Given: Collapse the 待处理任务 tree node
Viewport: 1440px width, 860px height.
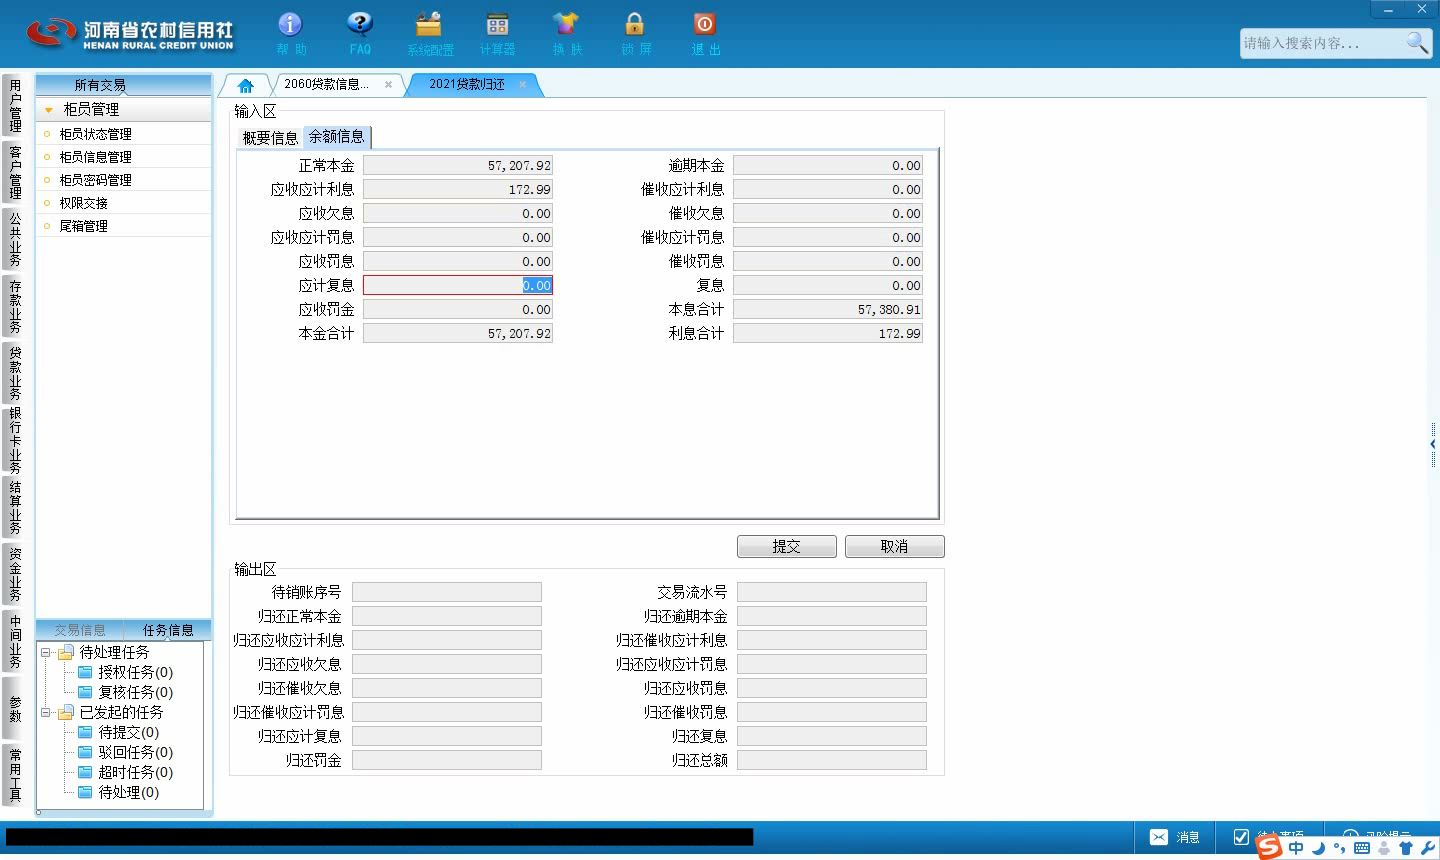Looking at the screenshot, I should 45,652.
